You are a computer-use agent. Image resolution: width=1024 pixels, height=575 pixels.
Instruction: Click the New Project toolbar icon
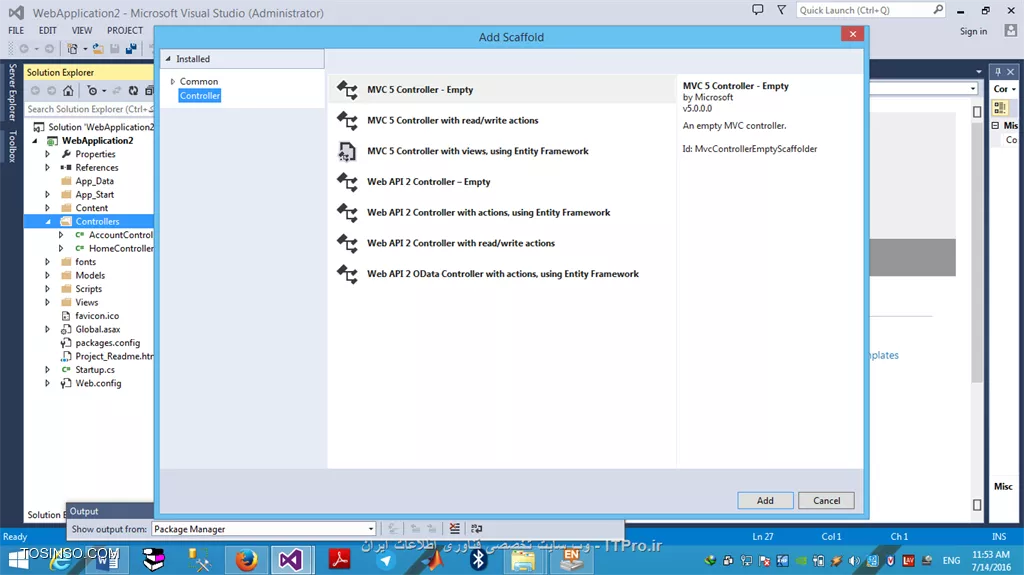(x=72, y=49)
